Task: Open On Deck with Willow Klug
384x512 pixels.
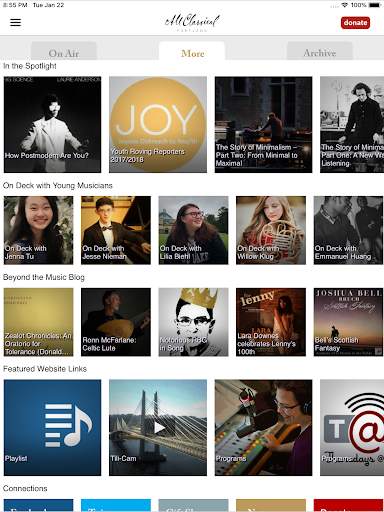Action: click(271, 230)
